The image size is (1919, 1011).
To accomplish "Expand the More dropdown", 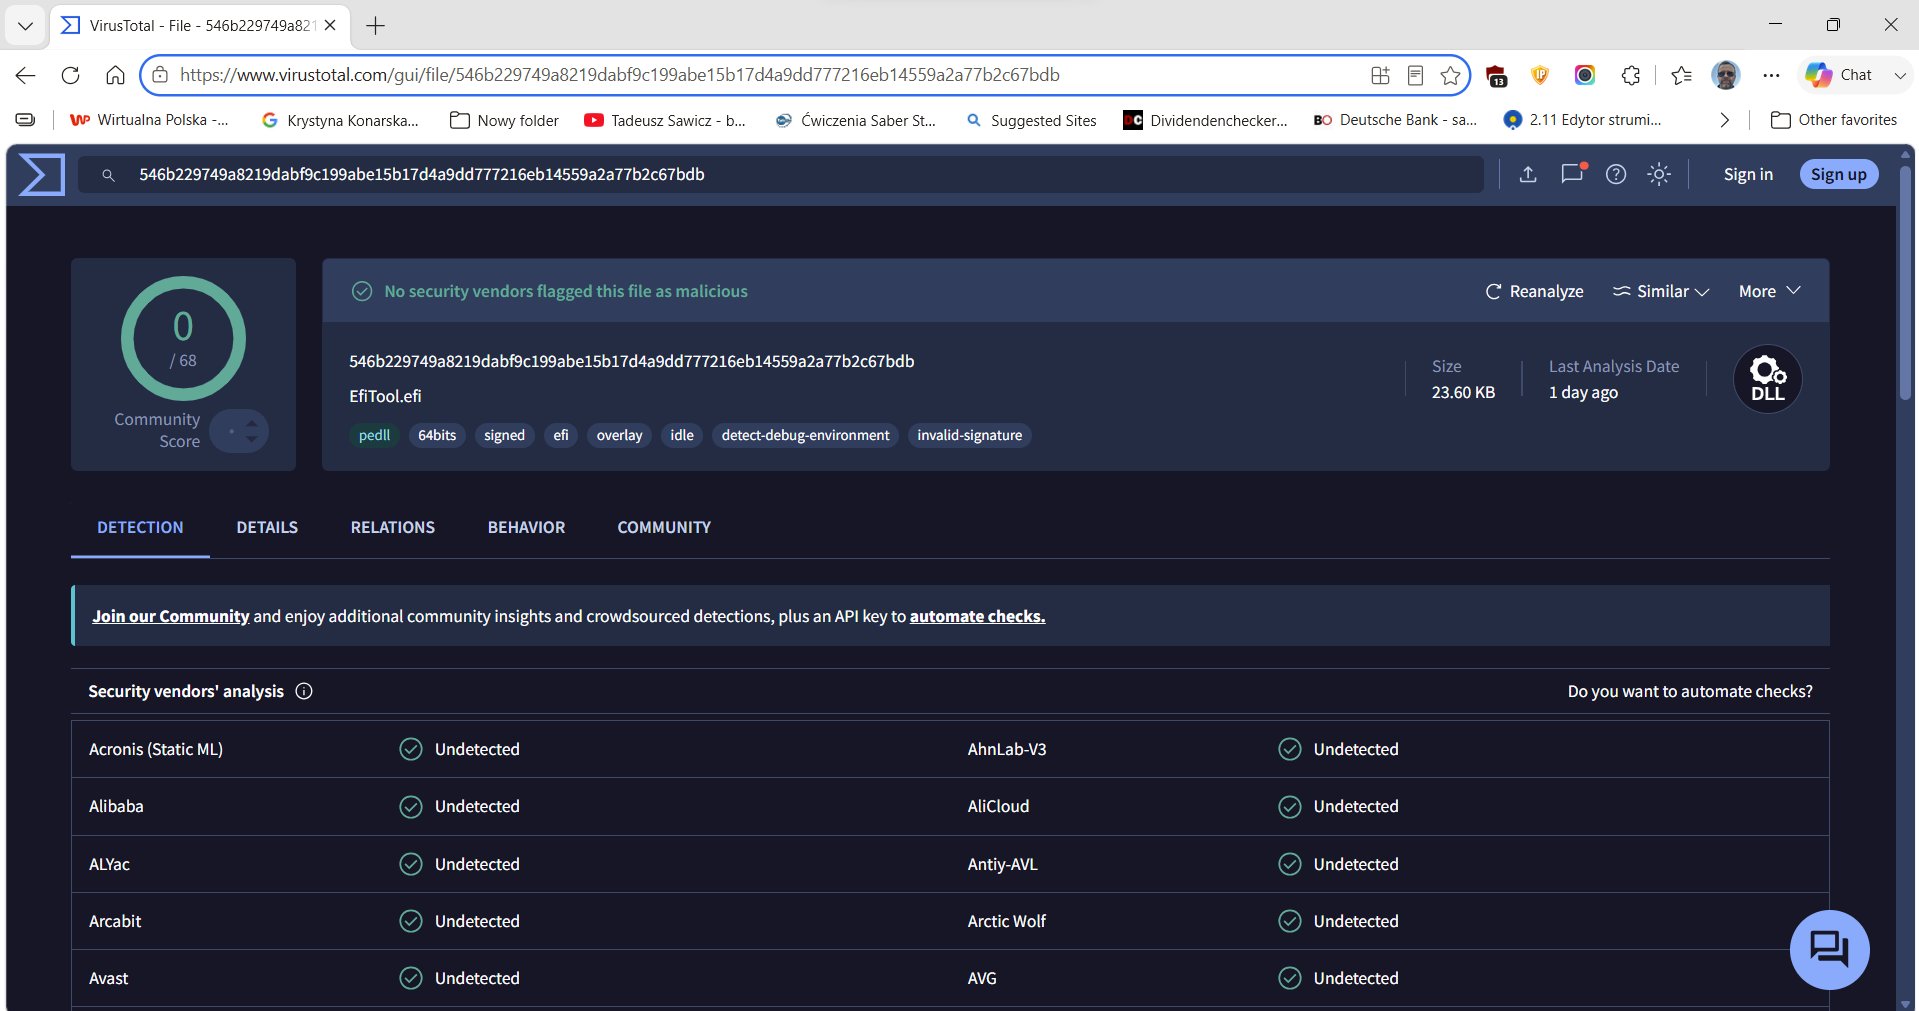I will [x=1769, y=291].
